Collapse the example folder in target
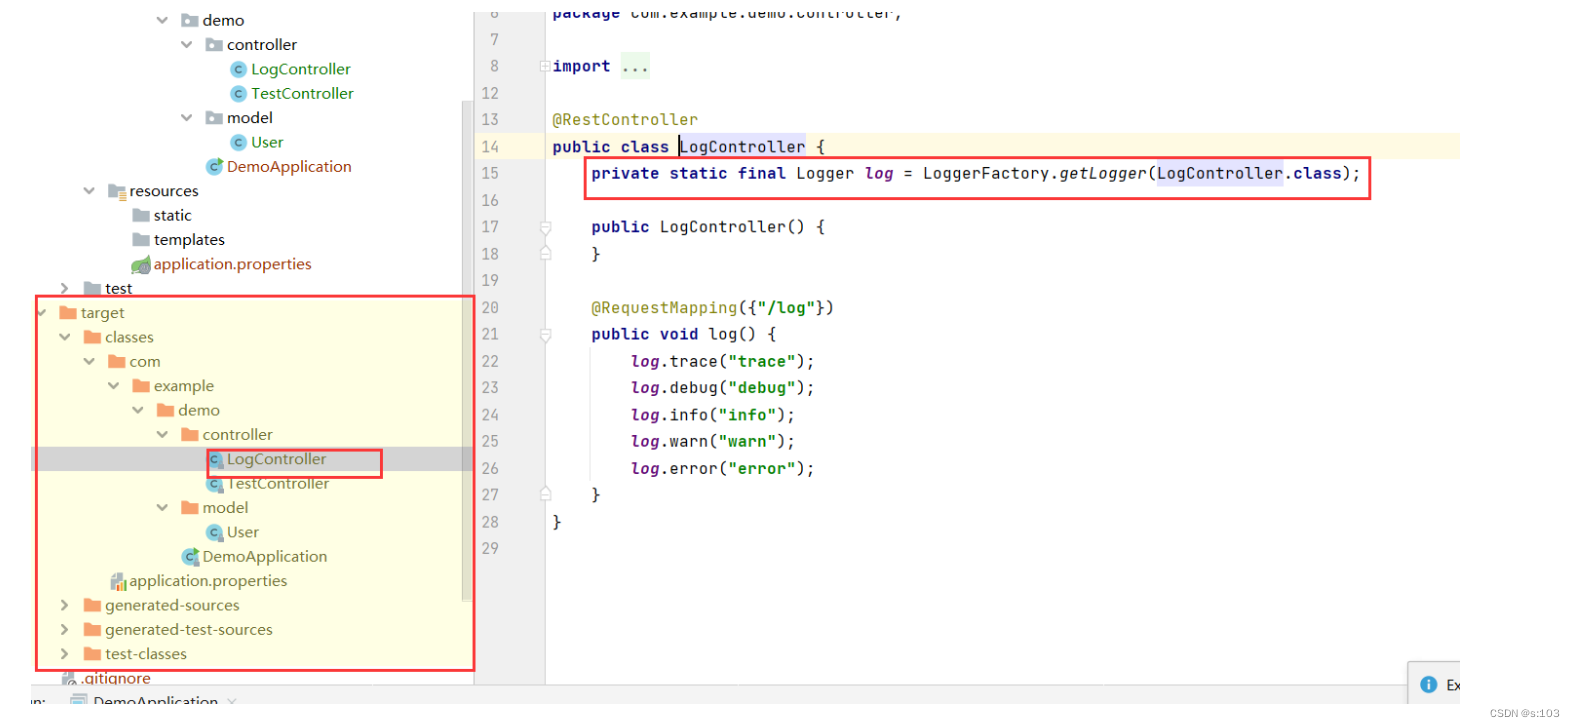This screenshot has width=1575, height=727. point(113,385)
